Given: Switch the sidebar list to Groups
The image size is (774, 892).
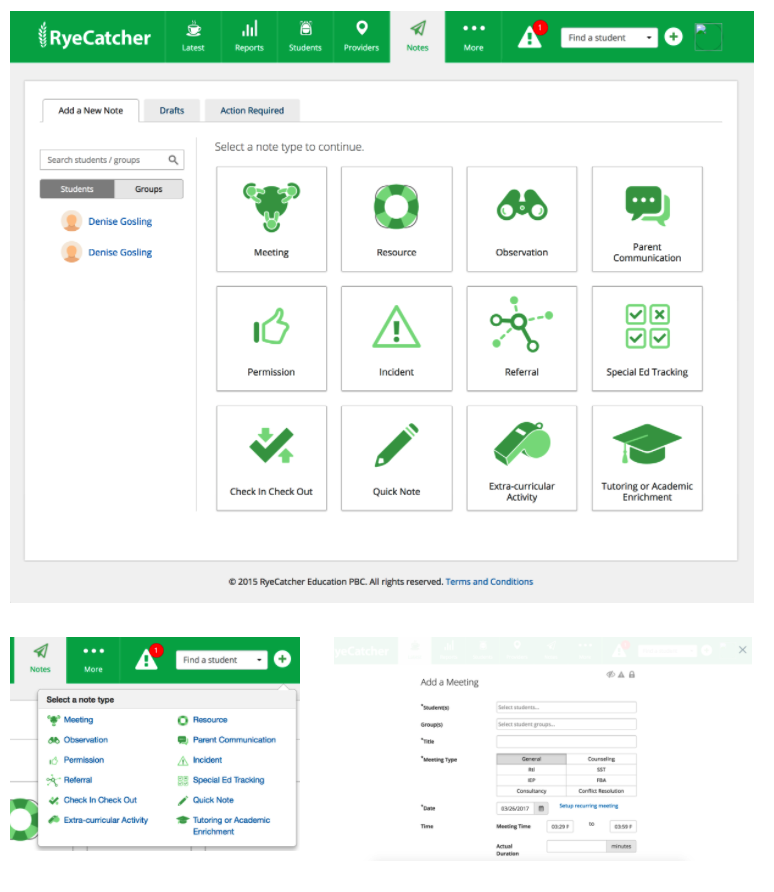Looking at the screenshot, I should tap(148, 189).
